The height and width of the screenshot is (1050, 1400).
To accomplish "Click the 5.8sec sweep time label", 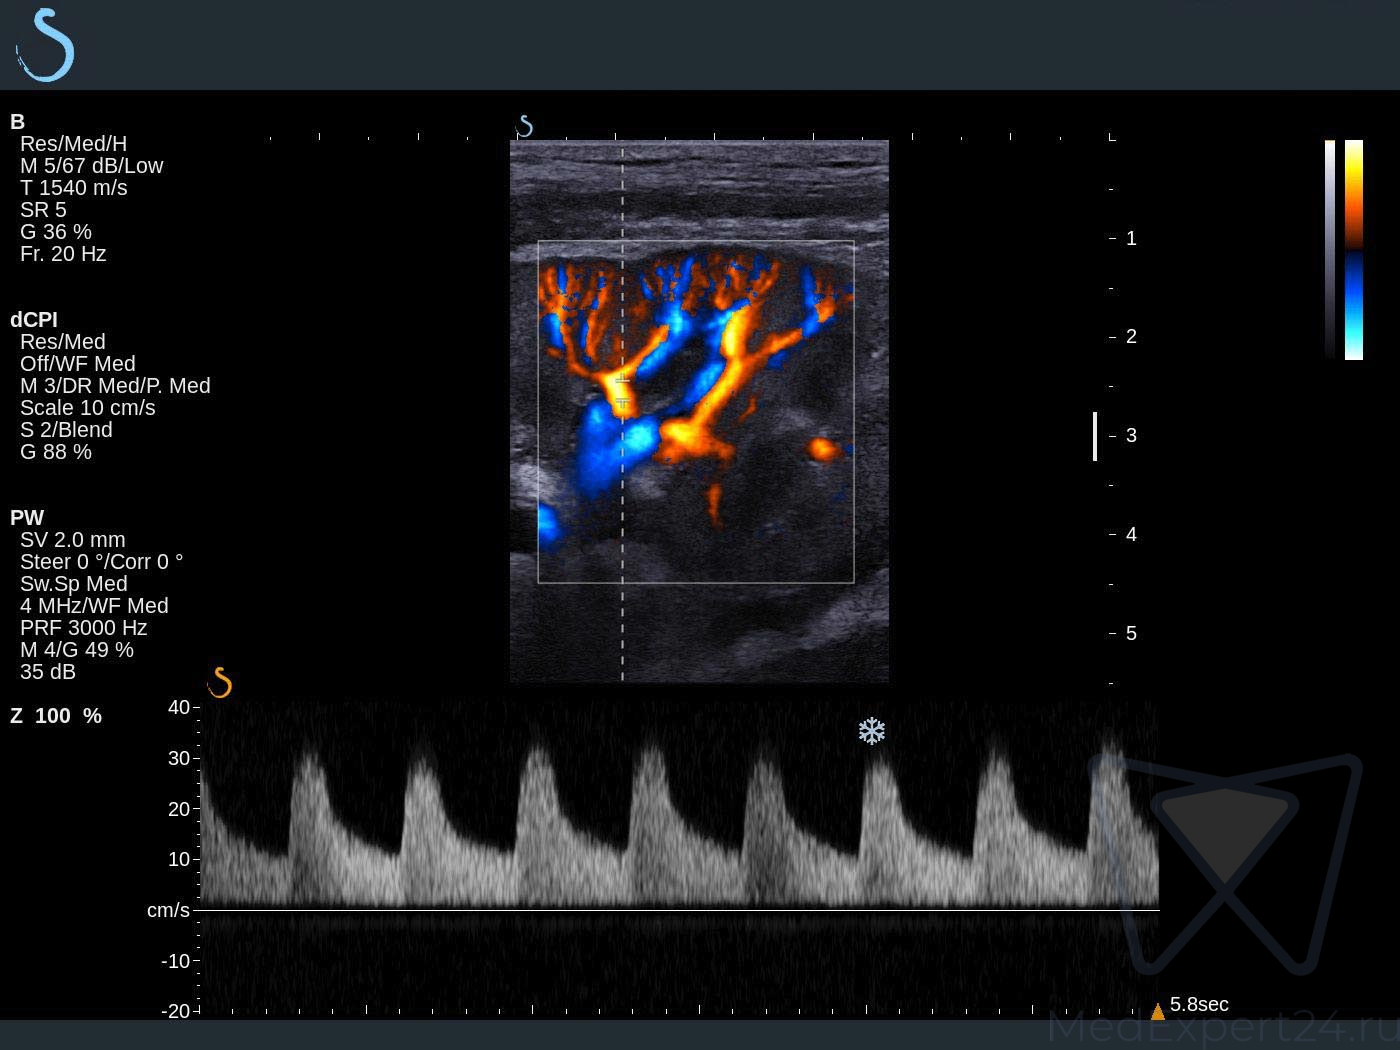I will click(x=1199, y=1004).
